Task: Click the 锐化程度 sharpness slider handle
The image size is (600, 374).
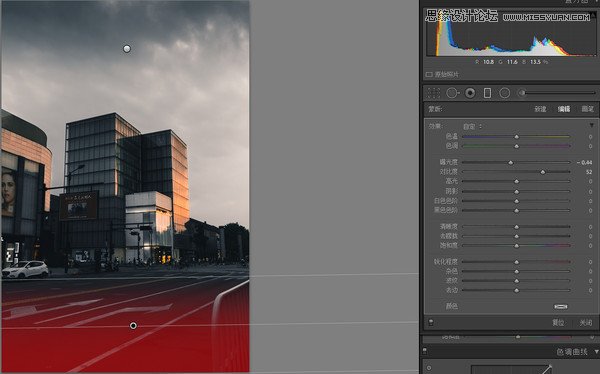Action: coord(517,262)
